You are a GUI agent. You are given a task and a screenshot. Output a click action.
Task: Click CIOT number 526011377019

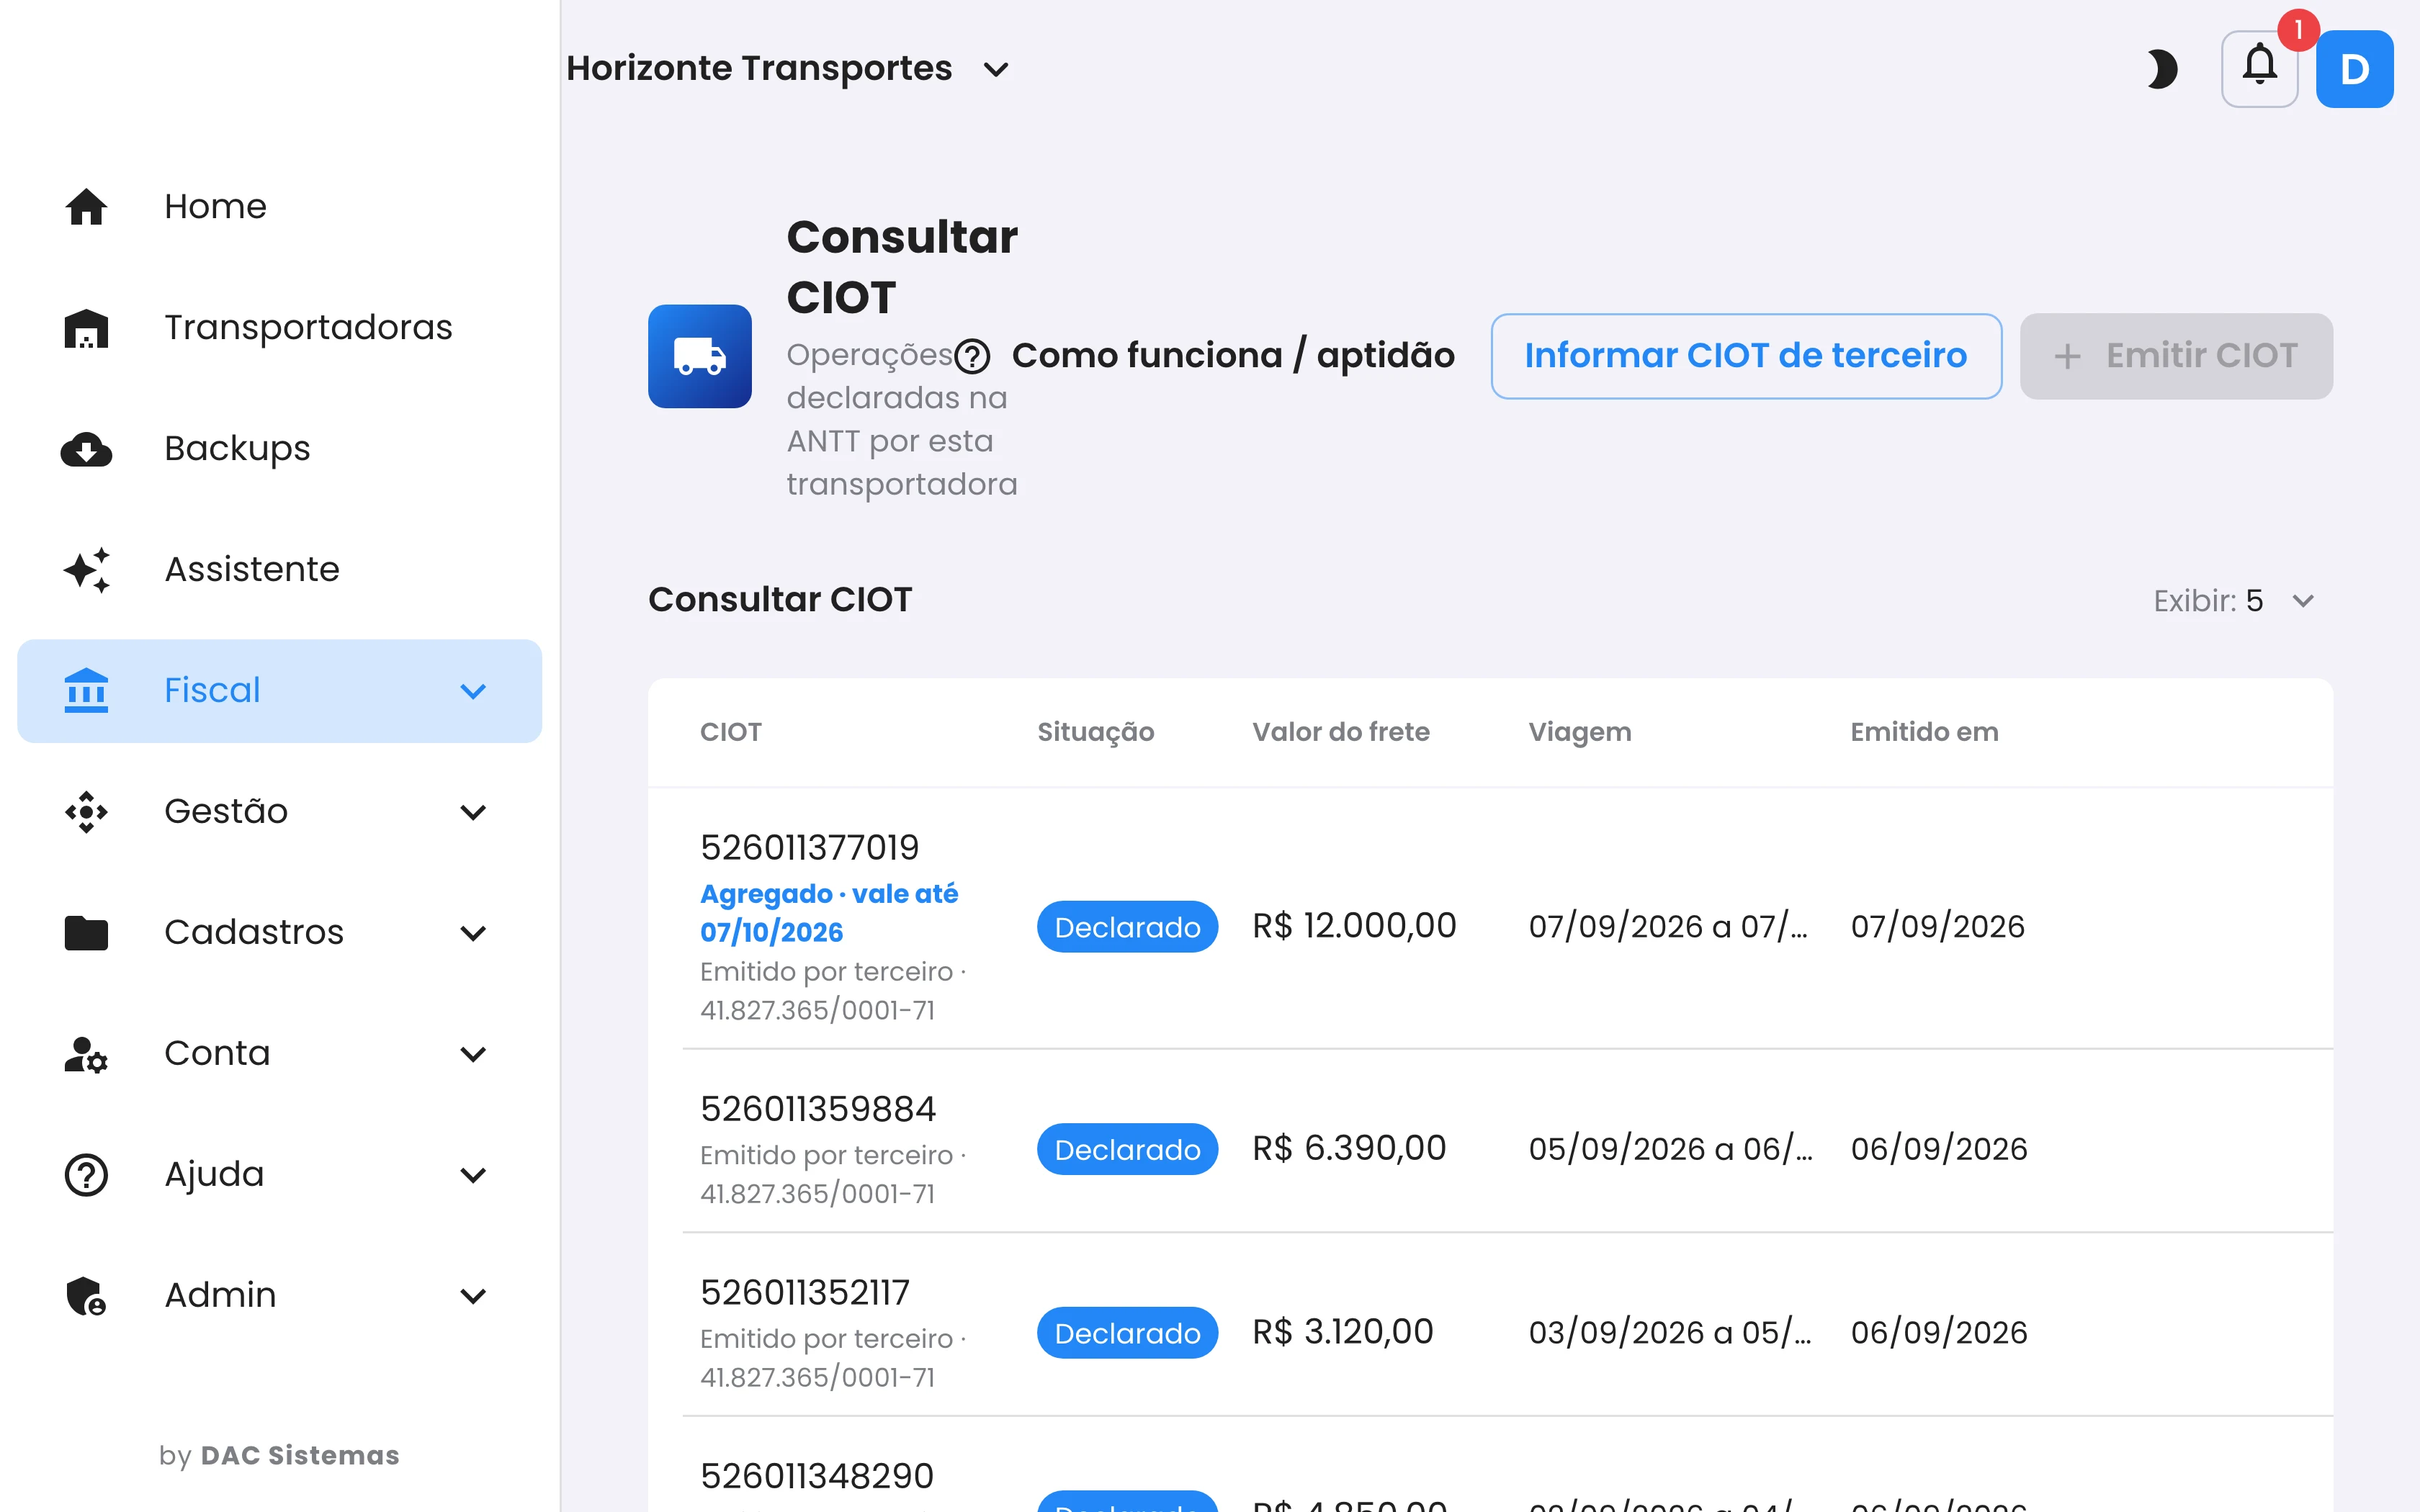[x=809, y=848]
